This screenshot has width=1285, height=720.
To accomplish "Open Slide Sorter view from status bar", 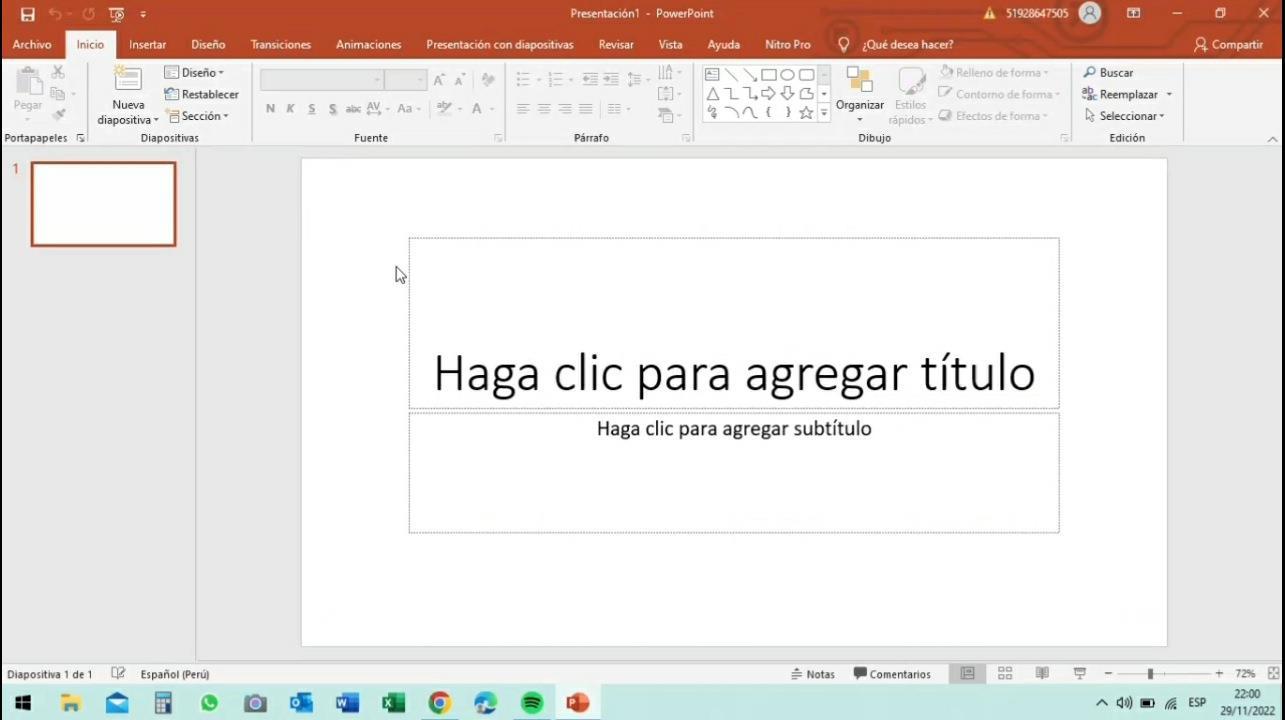I will pyautogui.click(x=1005, y=674).
